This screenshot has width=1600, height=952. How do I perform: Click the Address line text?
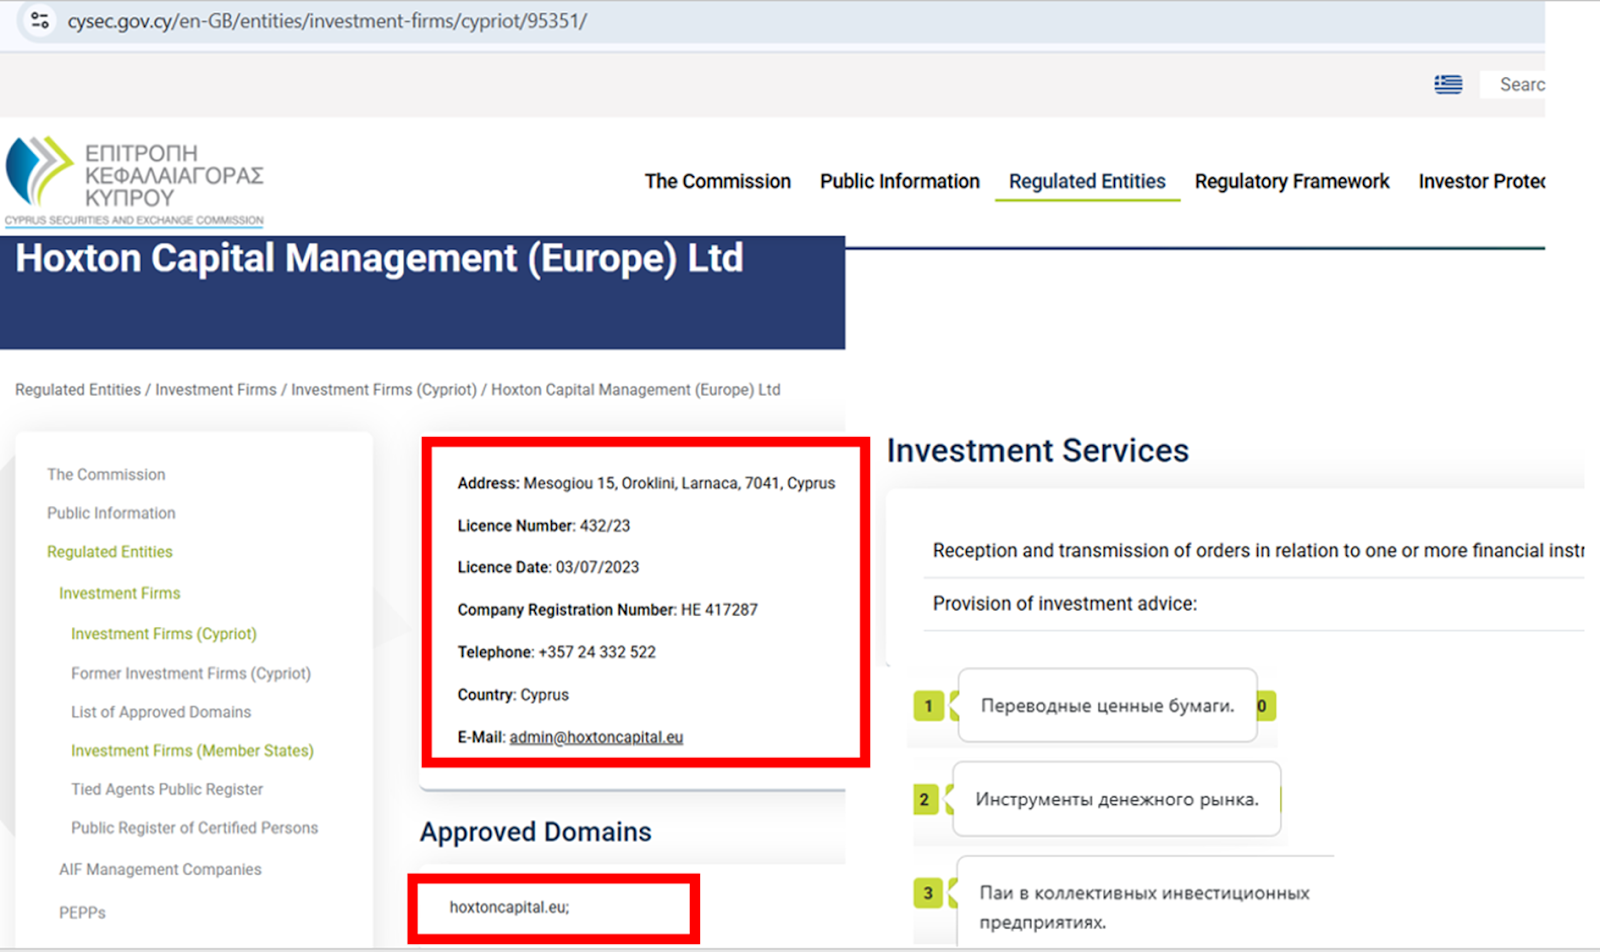click(x=646, y=483)
